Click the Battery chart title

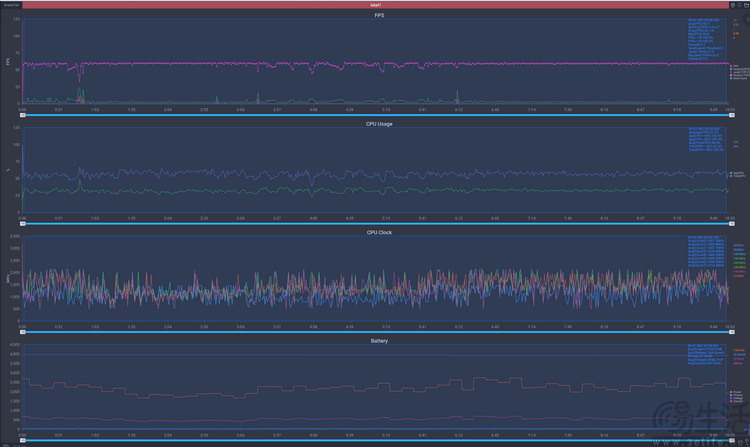pos(379,341)
